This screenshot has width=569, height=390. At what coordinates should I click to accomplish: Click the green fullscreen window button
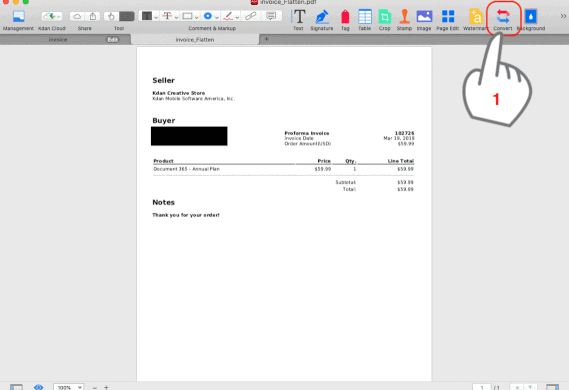point(26,2)
